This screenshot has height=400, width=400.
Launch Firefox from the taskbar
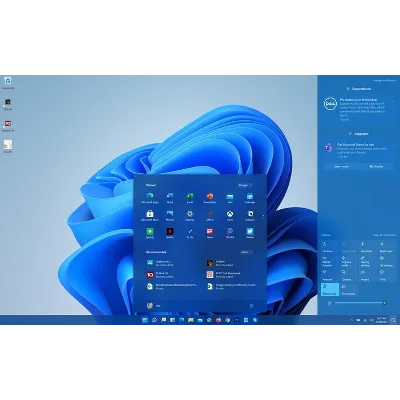218,320
